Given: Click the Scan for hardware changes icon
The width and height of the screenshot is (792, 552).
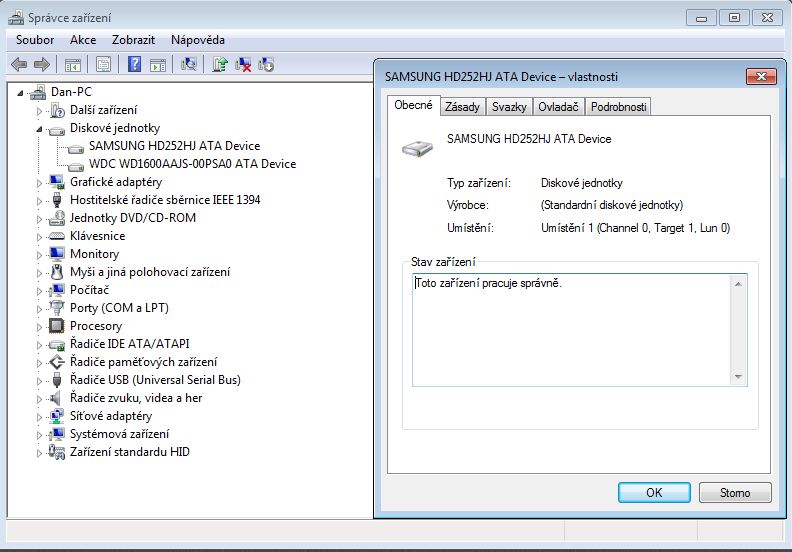Looking at the screenshot, I should click(187, 64).
